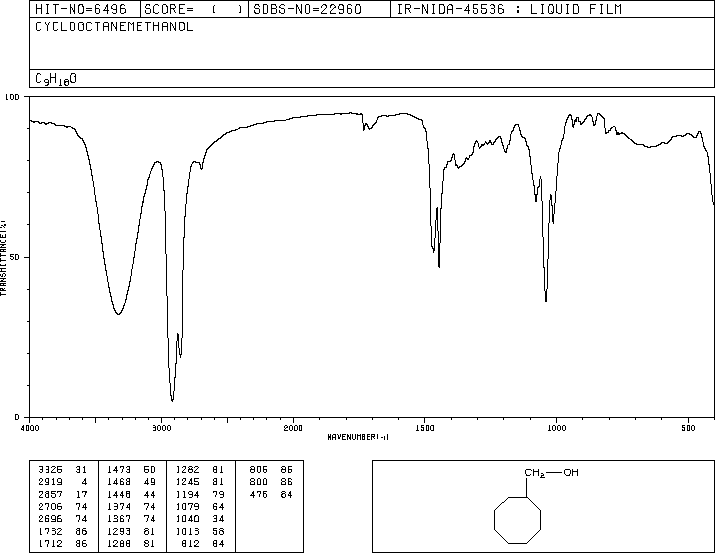Click the 2000 wavenumber axis label
The image size is (715, 553).
pyautogui.click(x=293, y=428)
